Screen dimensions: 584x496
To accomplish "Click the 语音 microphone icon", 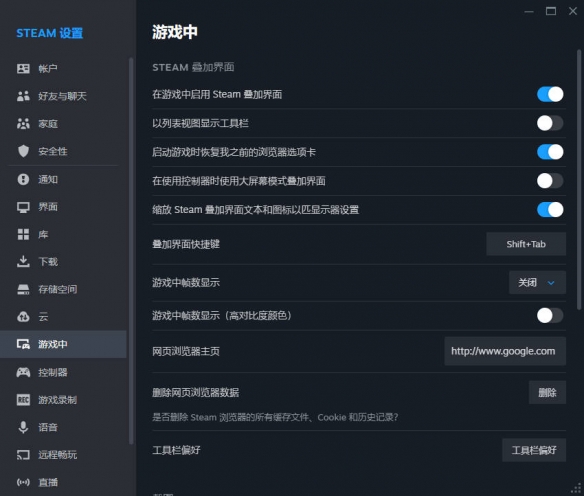I will [23, 427].
